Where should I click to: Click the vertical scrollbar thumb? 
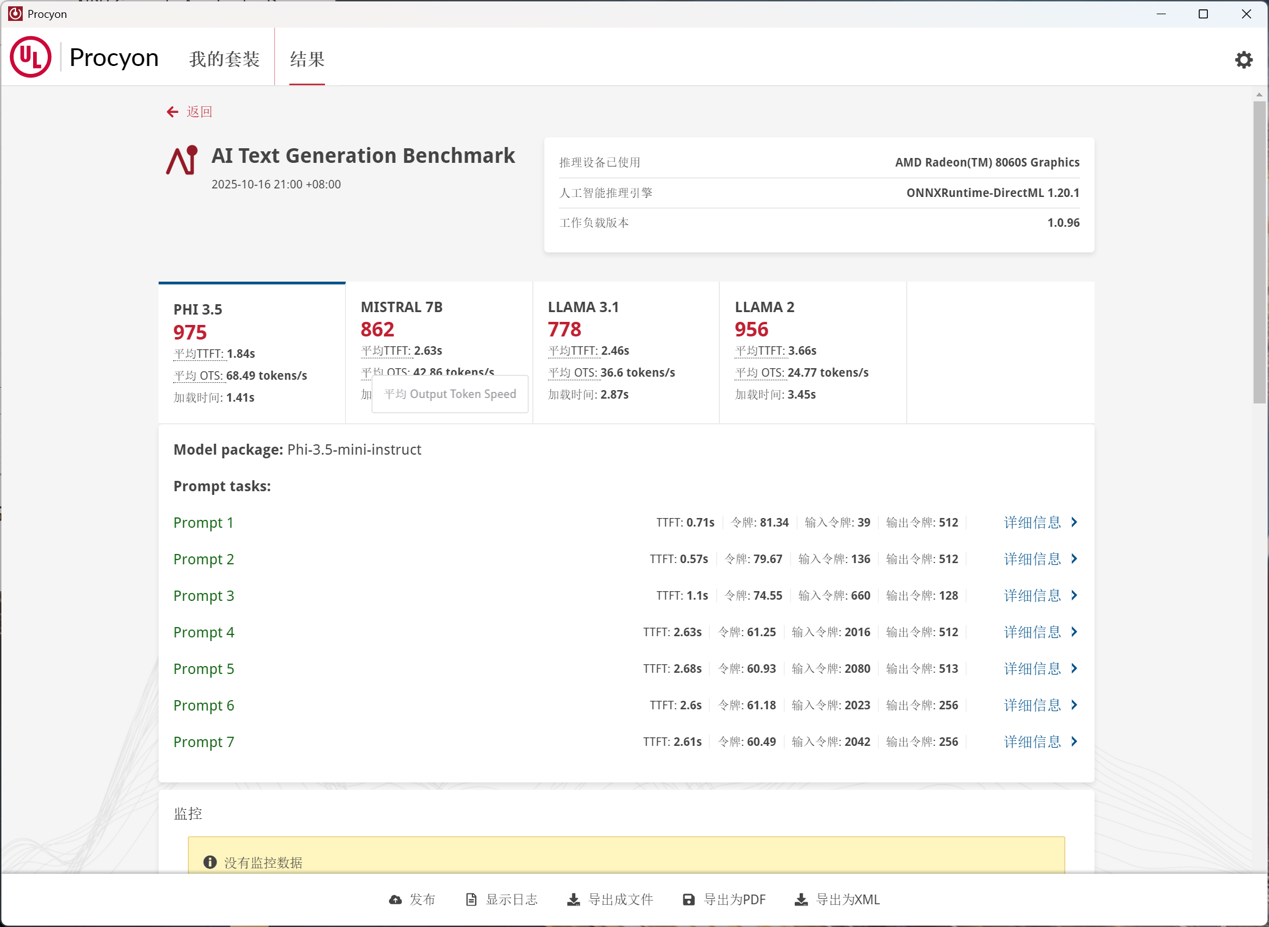click(x=1259, y=250)
